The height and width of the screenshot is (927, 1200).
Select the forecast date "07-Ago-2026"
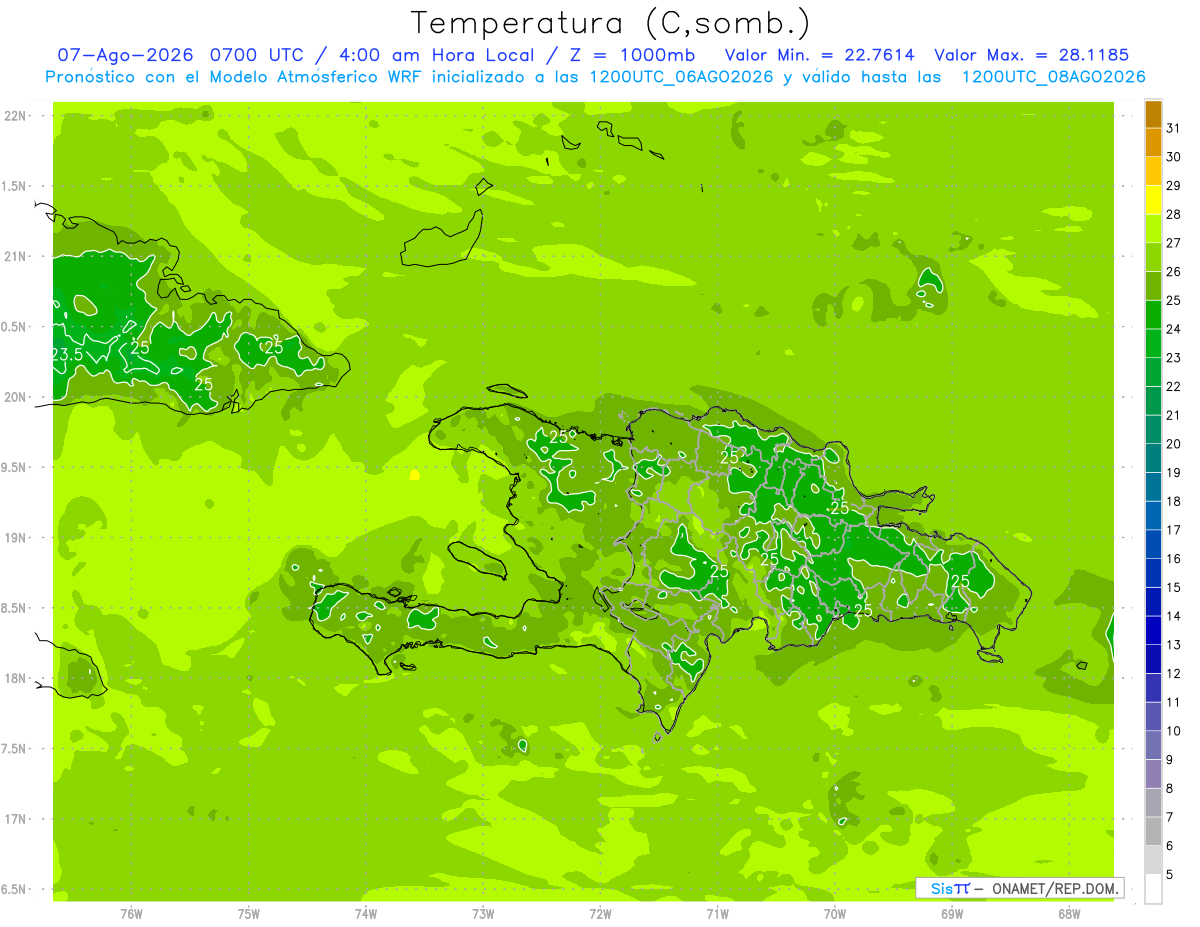pos(125,55)
